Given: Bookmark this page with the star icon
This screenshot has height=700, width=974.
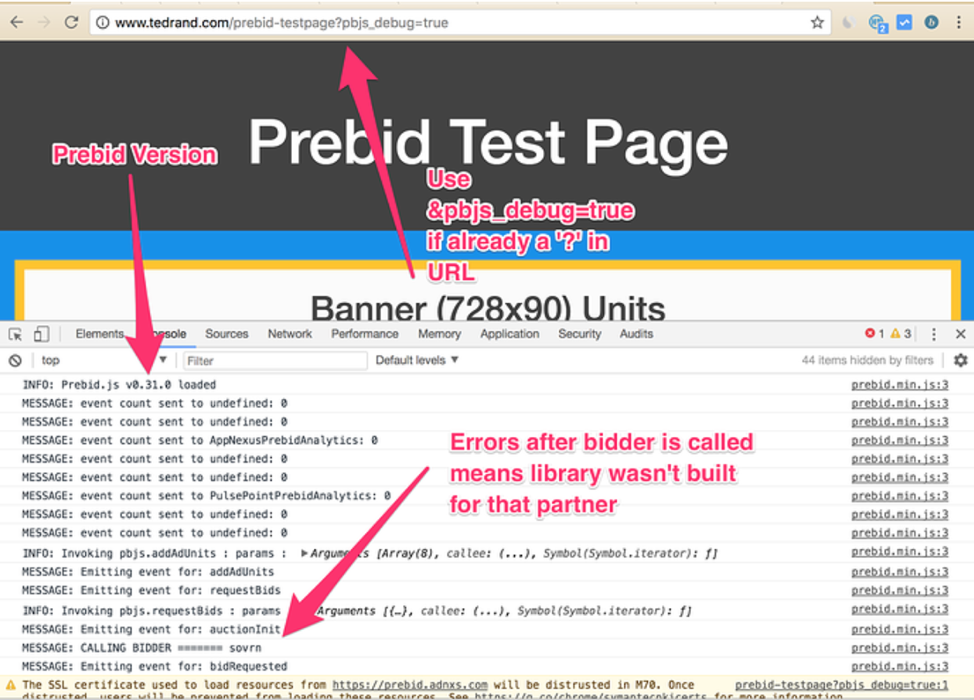Looking at the screenshot, I should (x=817, y=22).
